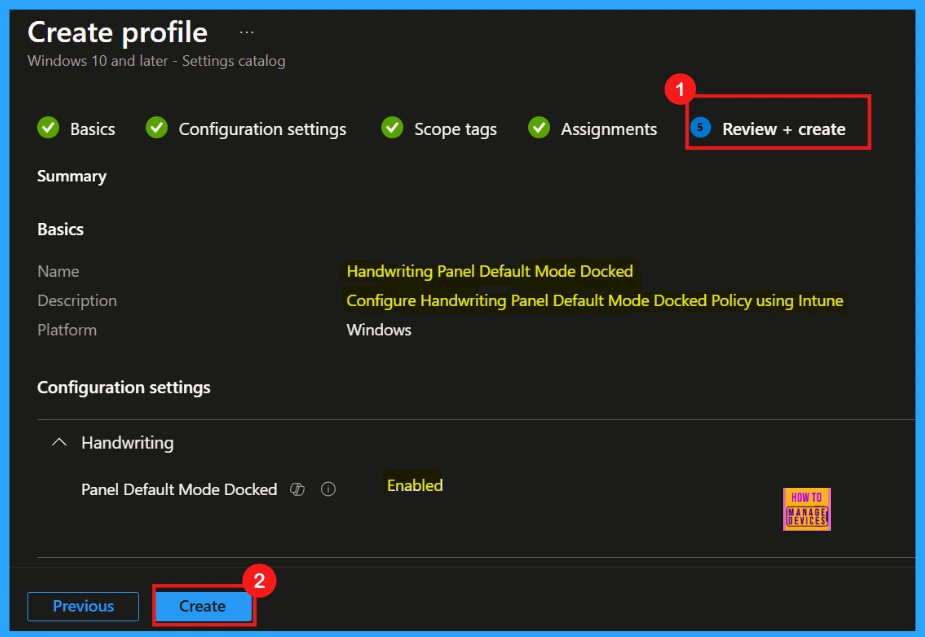Select the Review + create step
This screenshot has height=637, width=925.
784,129
